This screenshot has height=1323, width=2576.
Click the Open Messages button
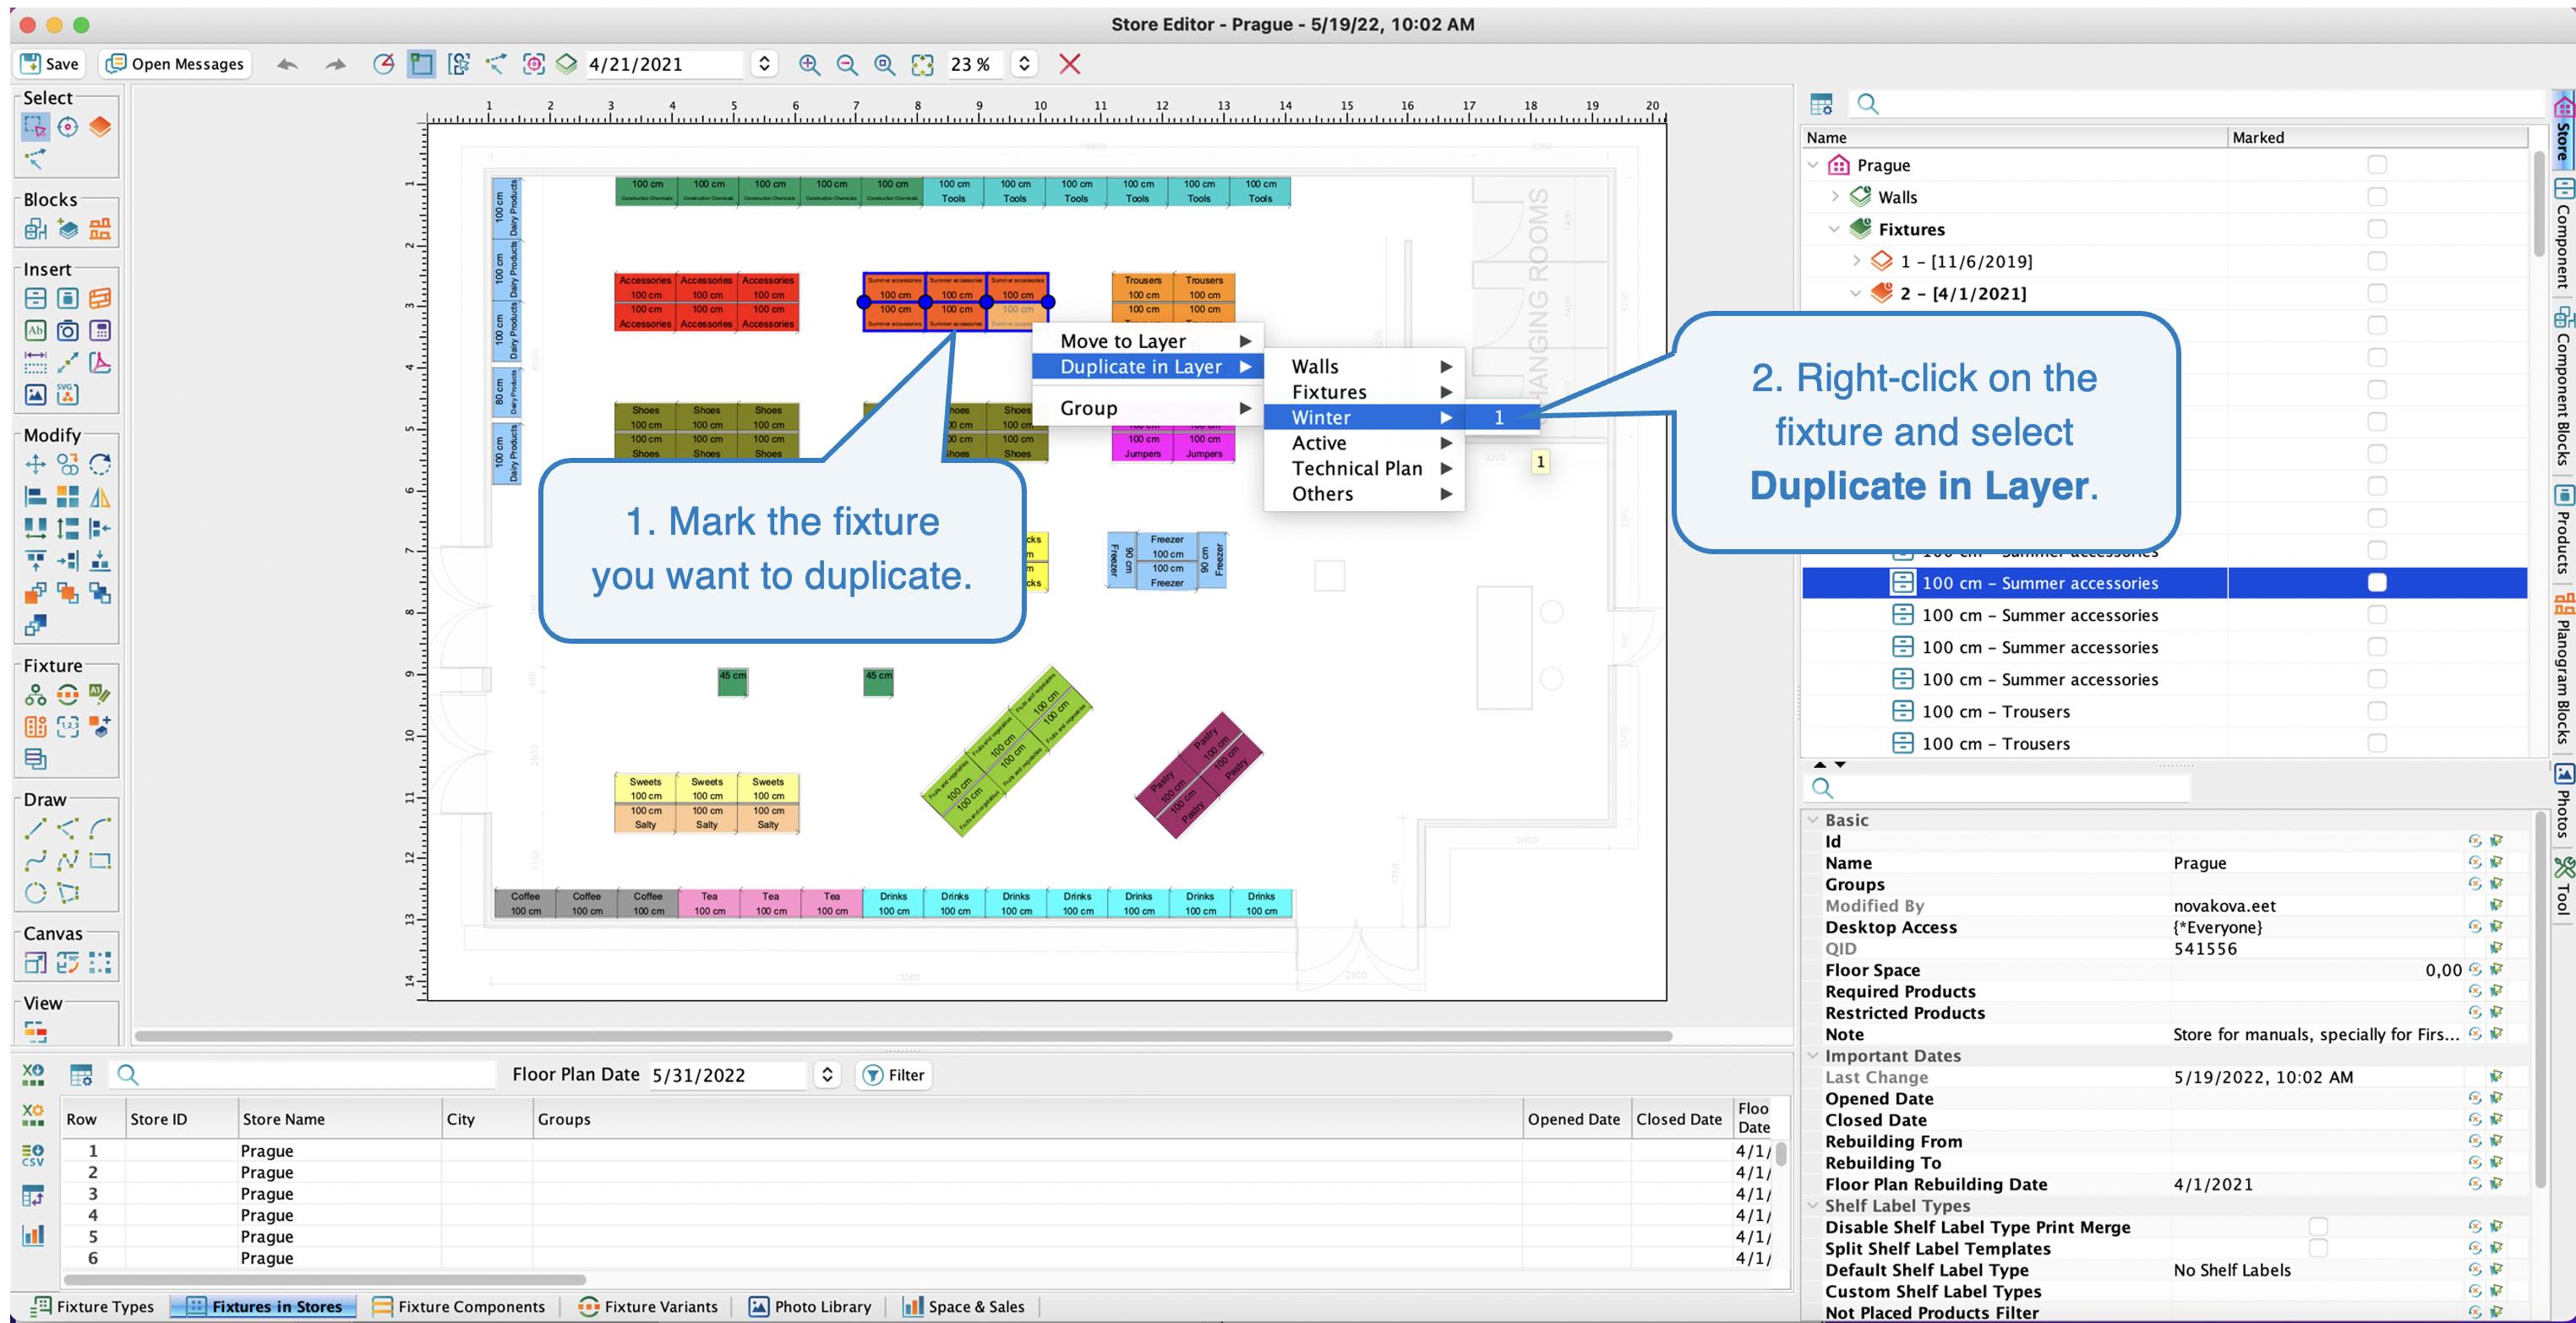point(175,64)
